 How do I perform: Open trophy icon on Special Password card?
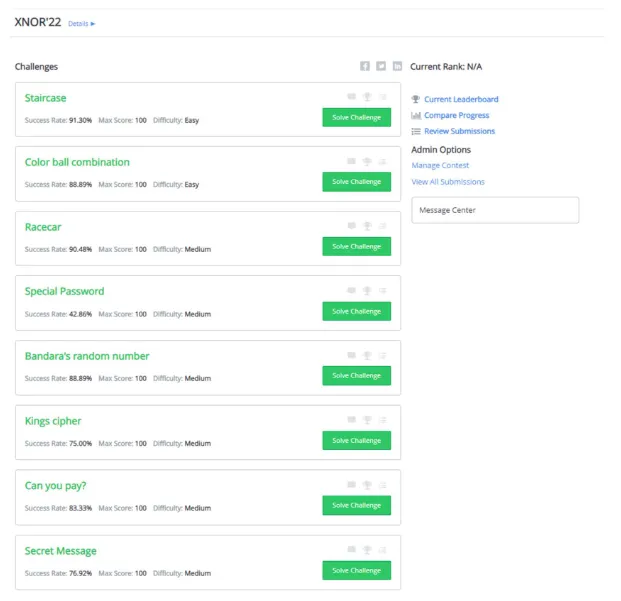[x=367, y=291]
